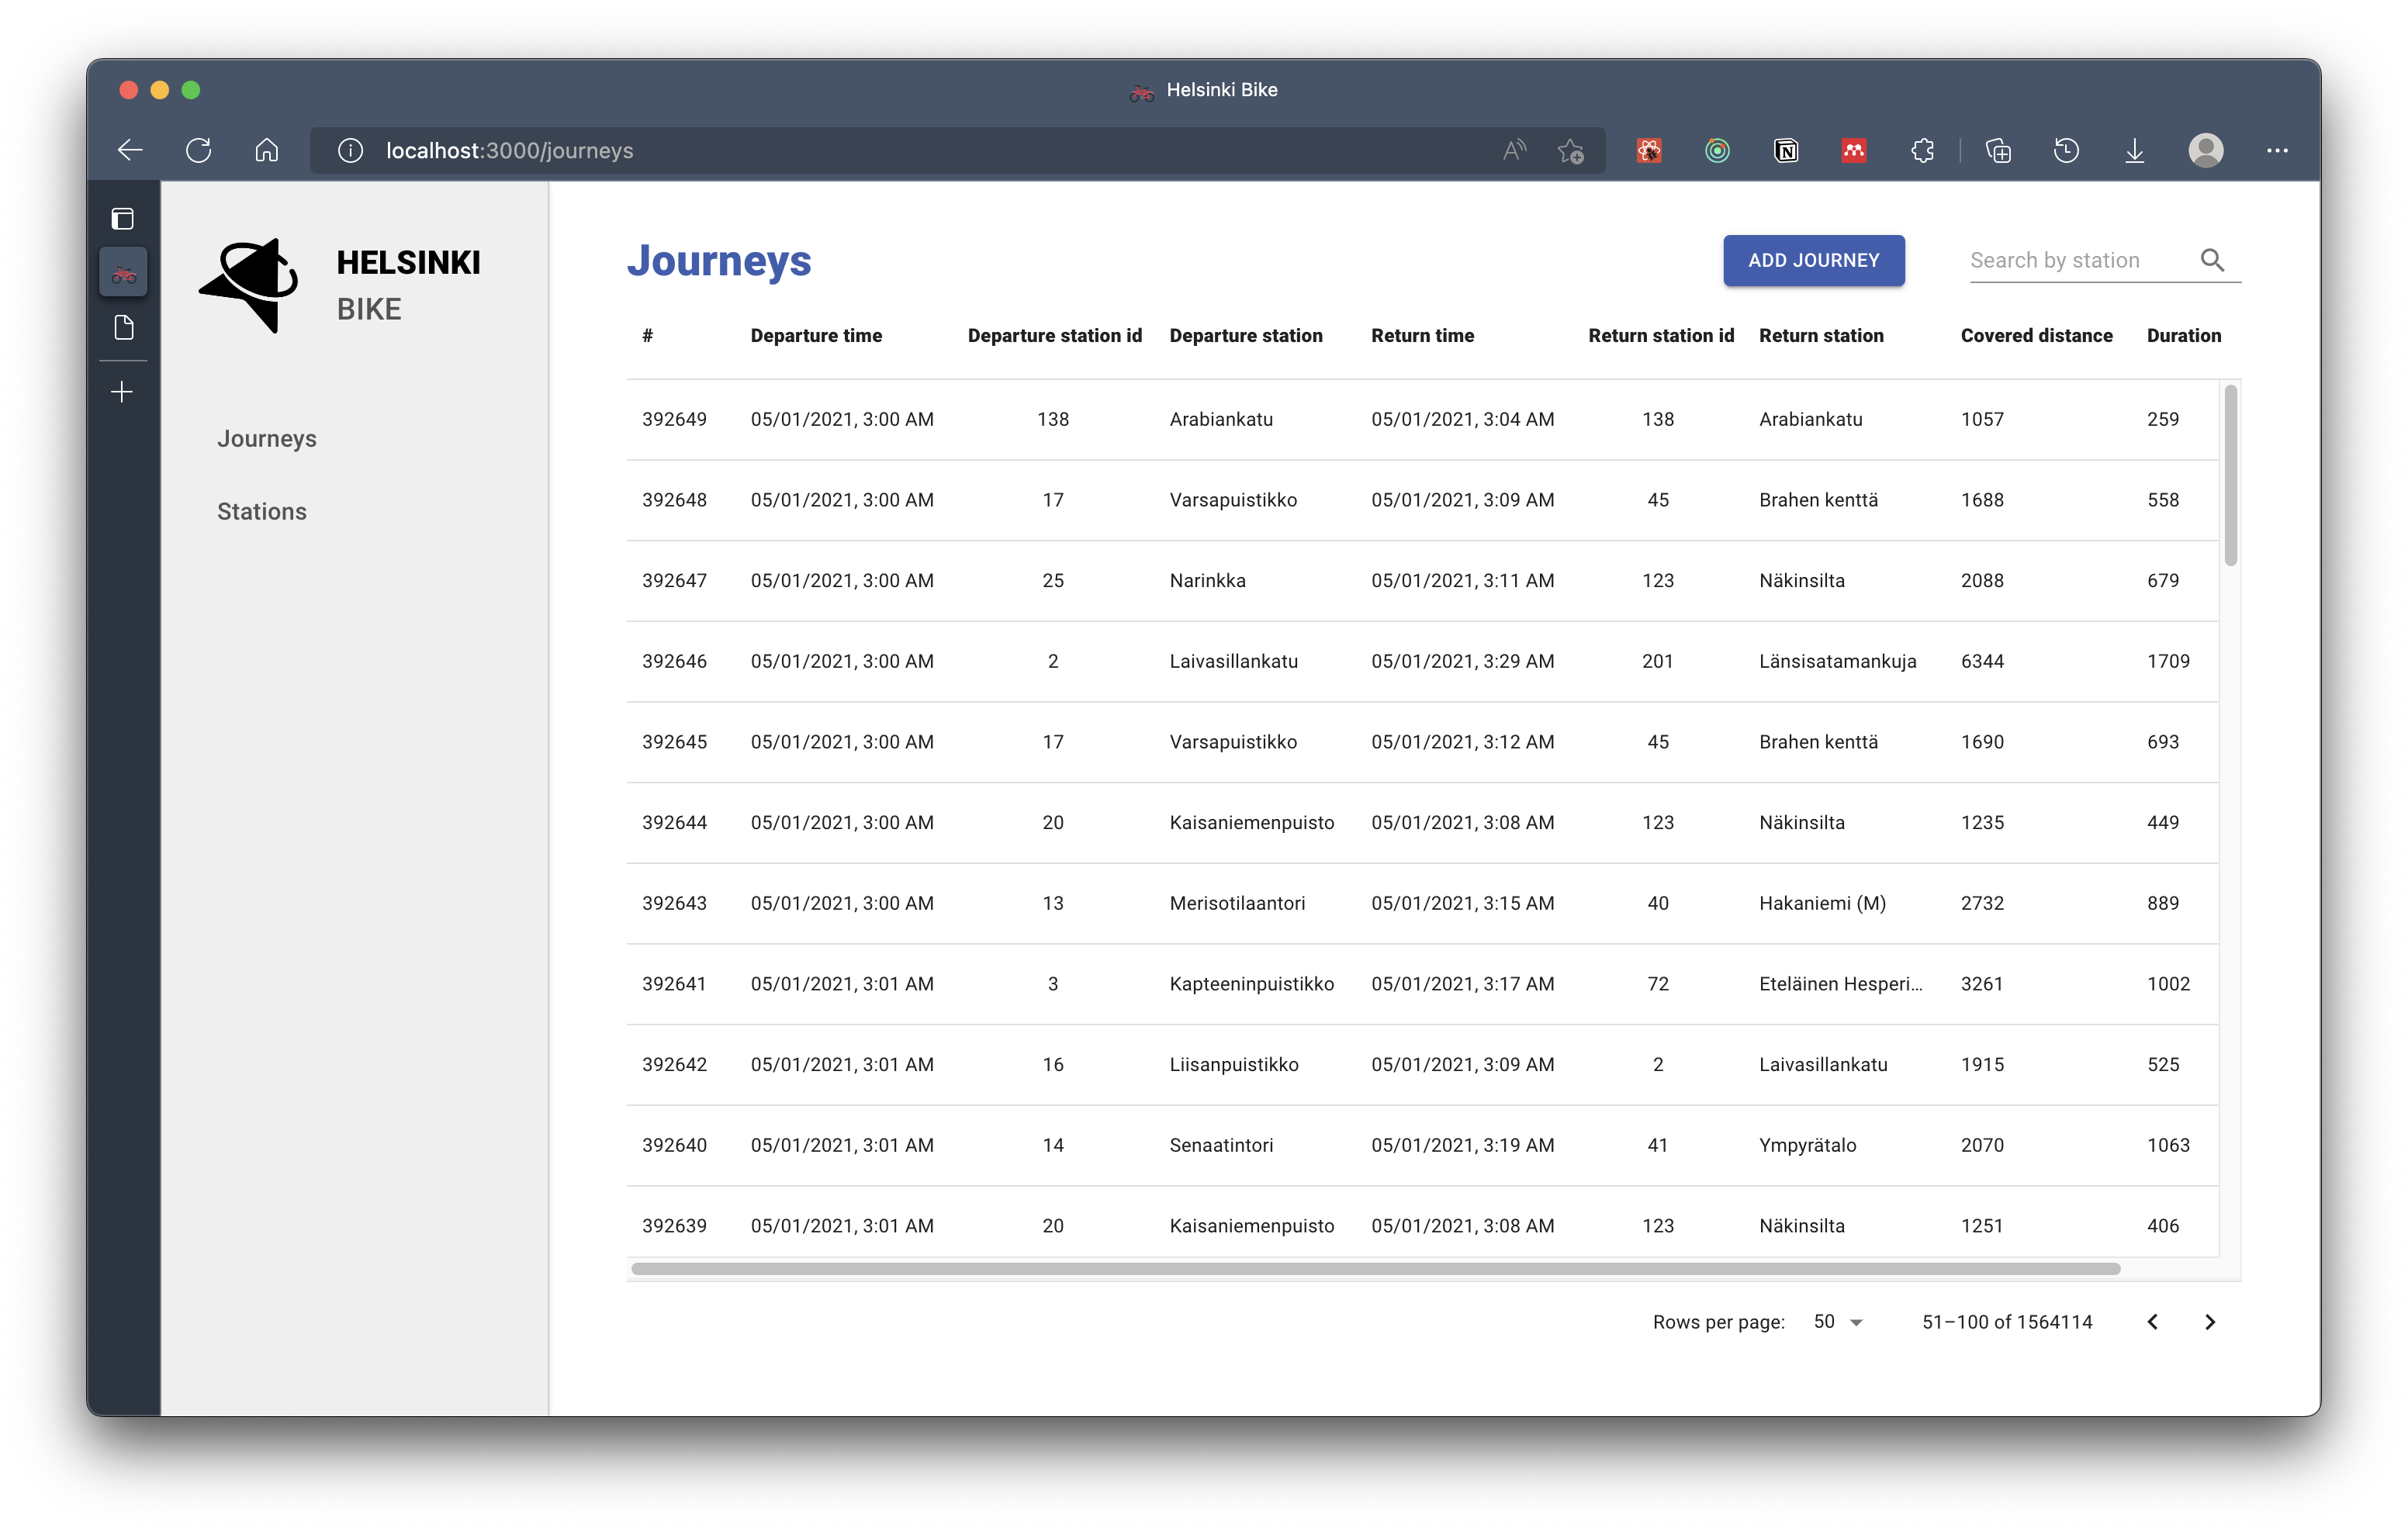
Task: Open browser settings via the ellipsis menu
Action: [x=2278, y=150]
